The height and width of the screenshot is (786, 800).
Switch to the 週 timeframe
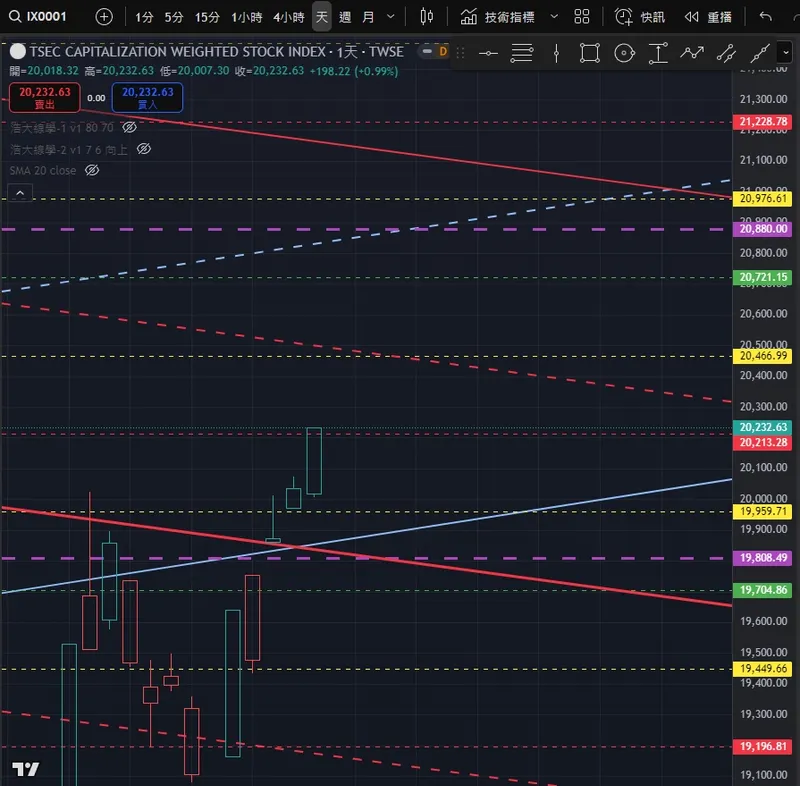[345, 17]
